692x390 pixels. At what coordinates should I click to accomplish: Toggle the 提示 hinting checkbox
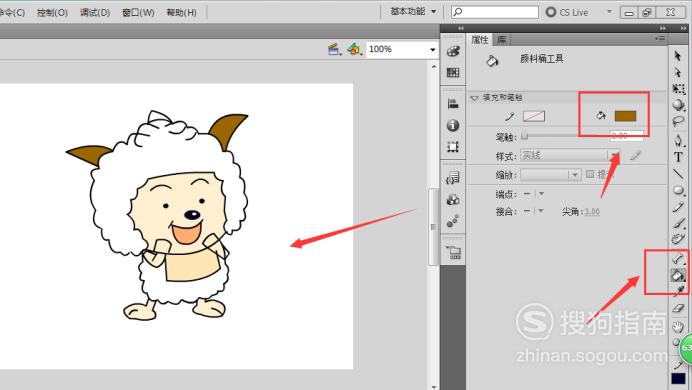[590, 174]
